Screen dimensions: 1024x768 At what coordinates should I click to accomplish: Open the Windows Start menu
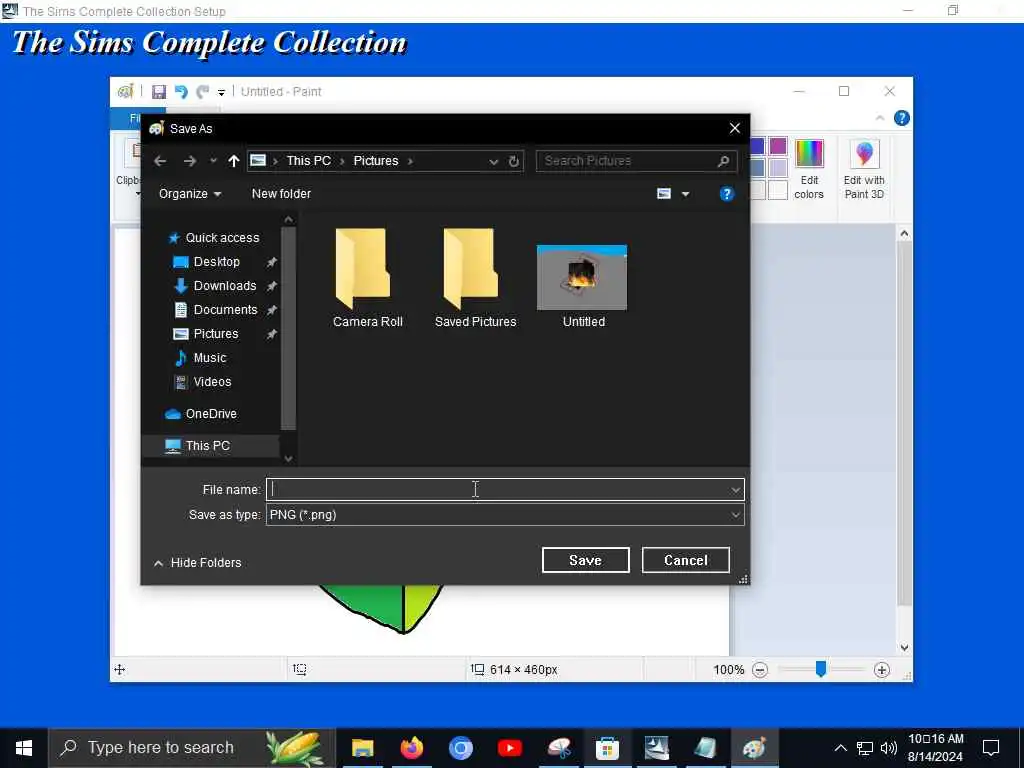[24, 748]
